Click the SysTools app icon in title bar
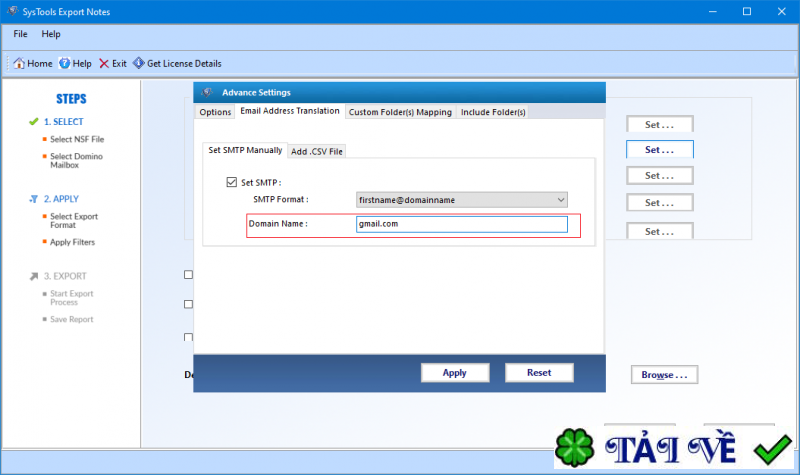The image size is (800, 475). 12,11
